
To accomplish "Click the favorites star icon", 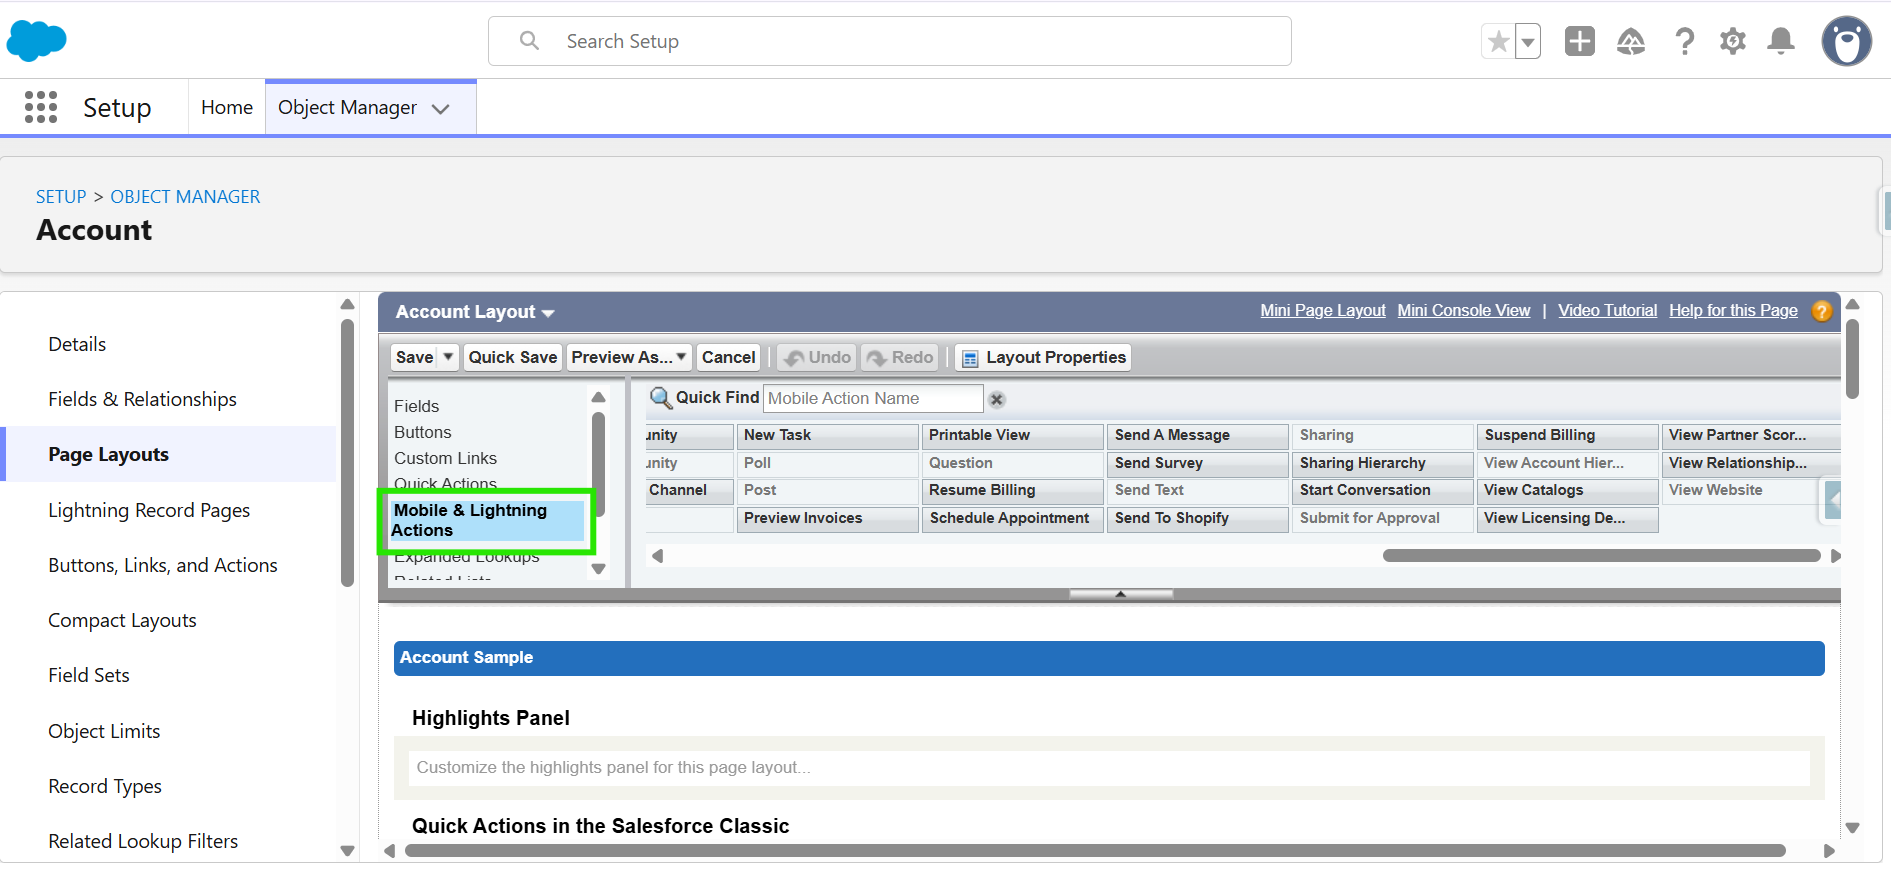I will click(1498, 41).
